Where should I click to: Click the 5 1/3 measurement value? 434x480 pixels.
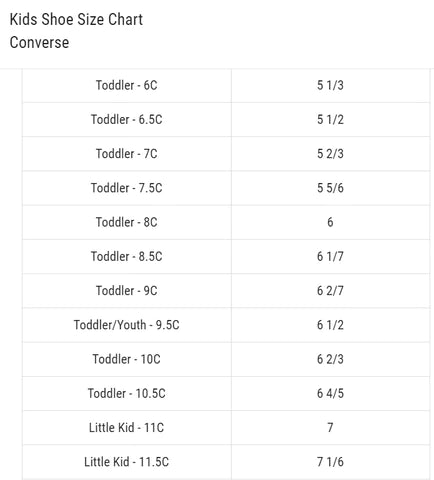tap(330, 85)
